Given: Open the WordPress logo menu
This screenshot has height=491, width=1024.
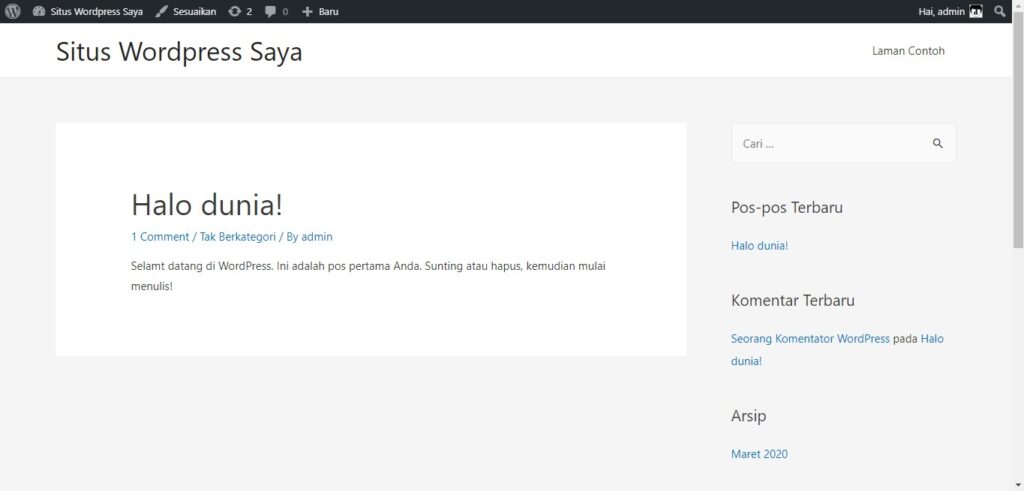Looking at the screenshot, I should coord(12,11).
